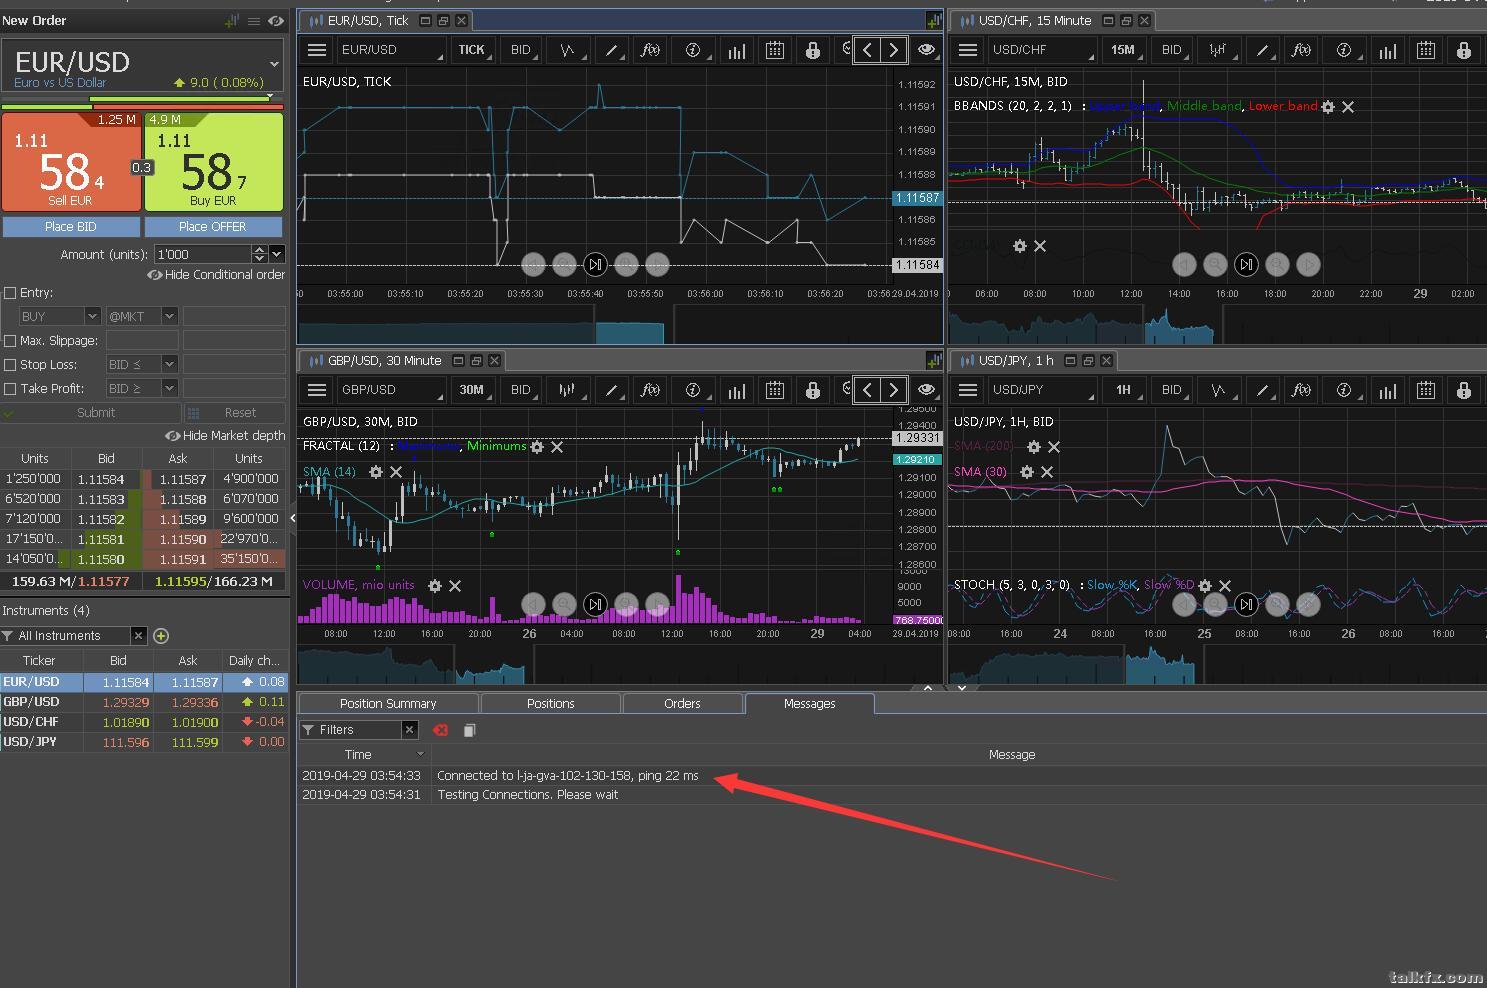Click the Place BID button
Viewport: 1487px width, 988px height.
pos(71,227)
